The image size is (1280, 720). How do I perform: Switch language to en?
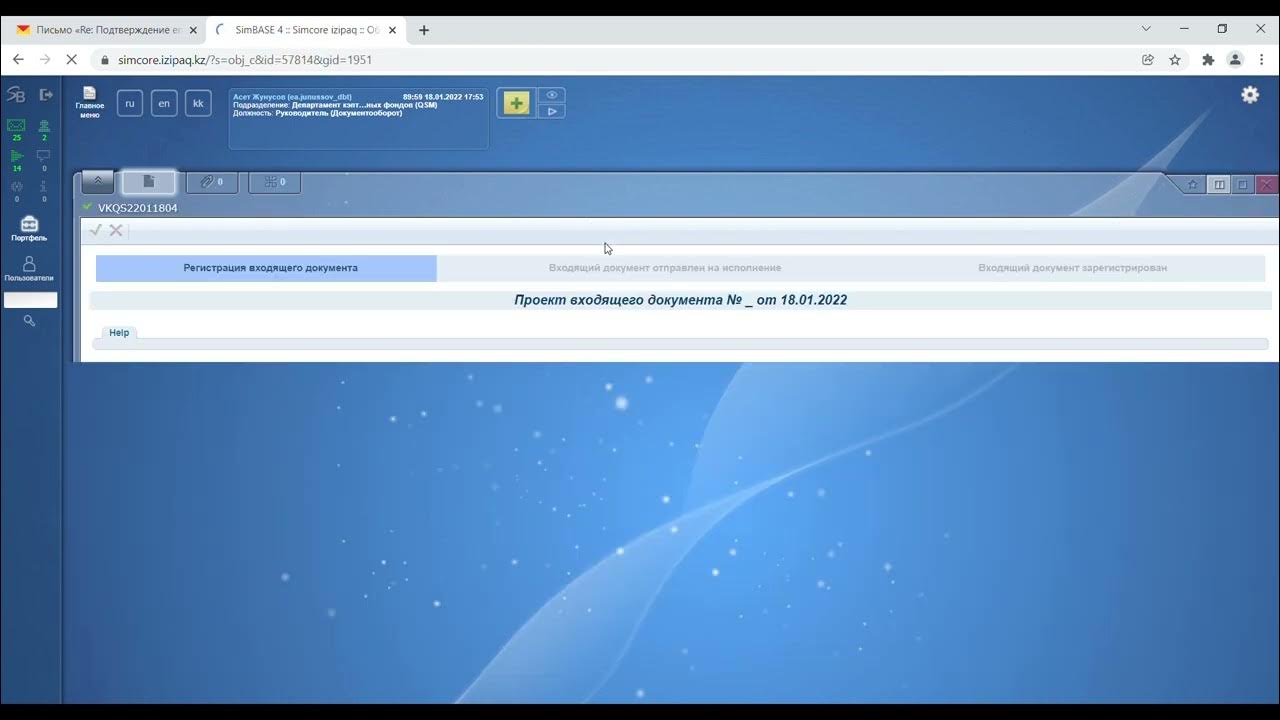[x=164, y=103]
